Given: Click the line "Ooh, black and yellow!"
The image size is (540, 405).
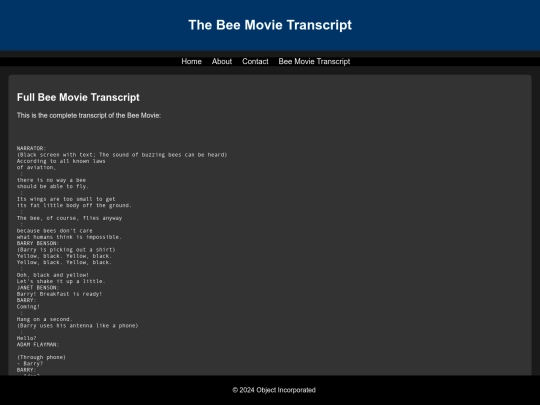Looking at the screenshot, I should [53, 275].
